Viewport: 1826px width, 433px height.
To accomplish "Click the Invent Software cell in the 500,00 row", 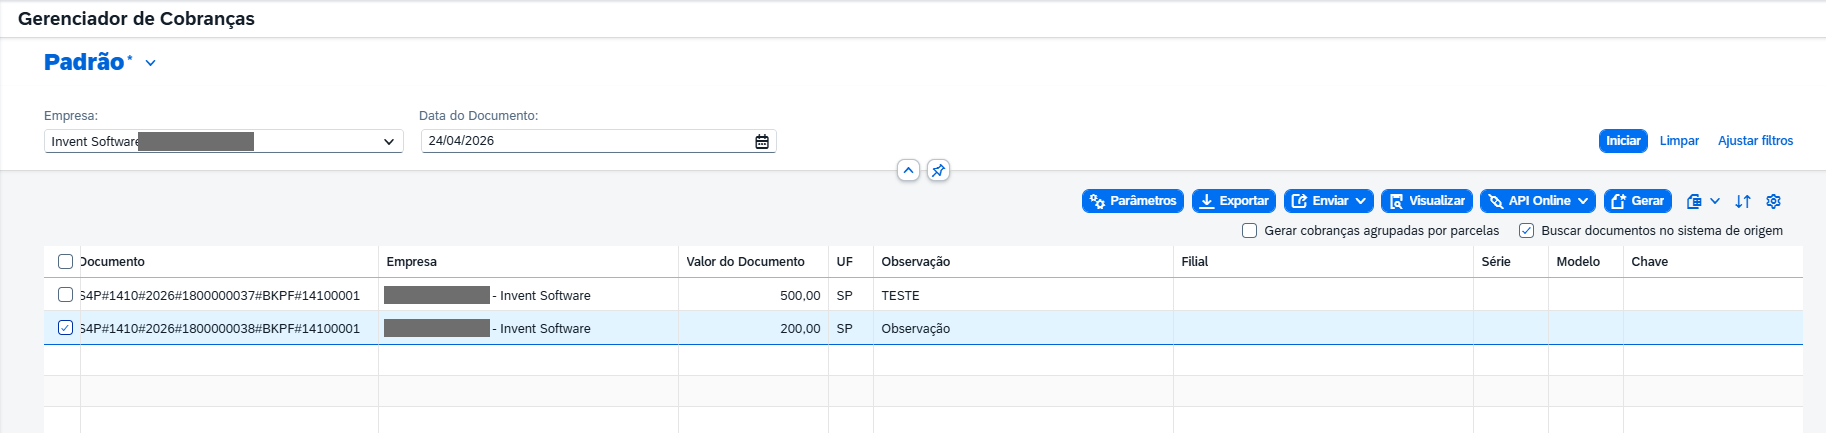I will coord(528,295).
